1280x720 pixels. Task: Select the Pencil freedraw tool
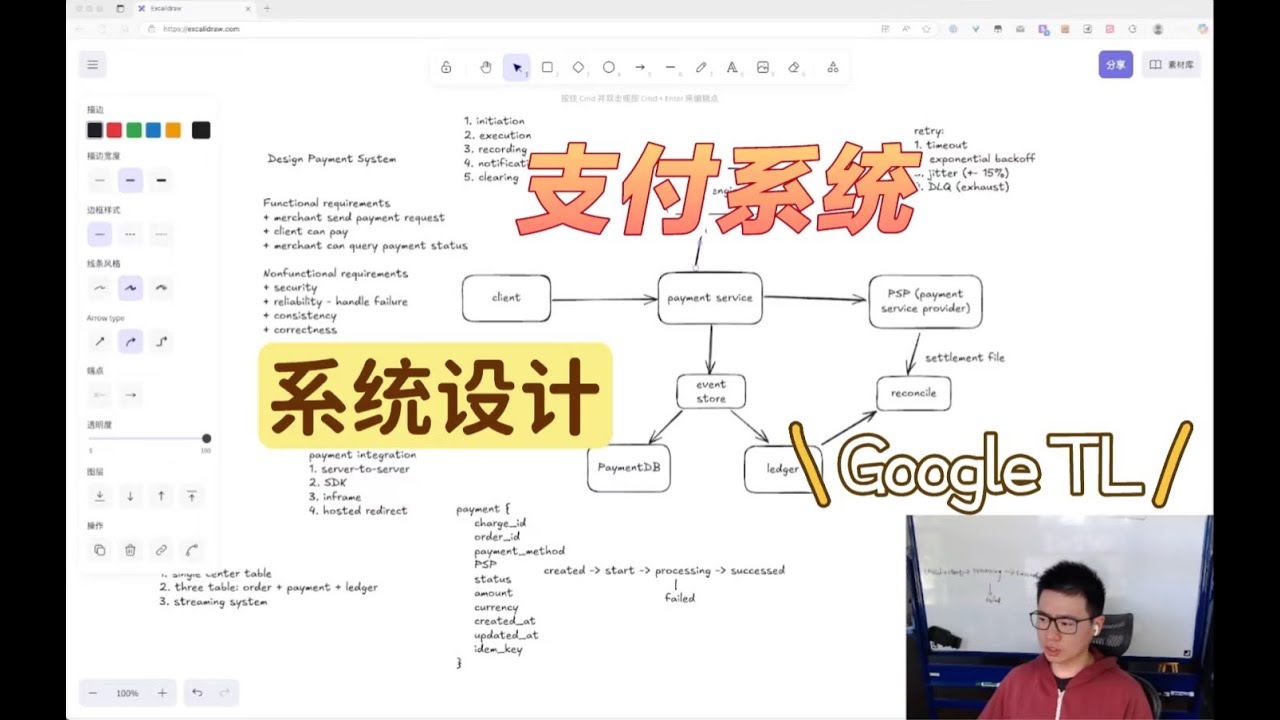701,67
